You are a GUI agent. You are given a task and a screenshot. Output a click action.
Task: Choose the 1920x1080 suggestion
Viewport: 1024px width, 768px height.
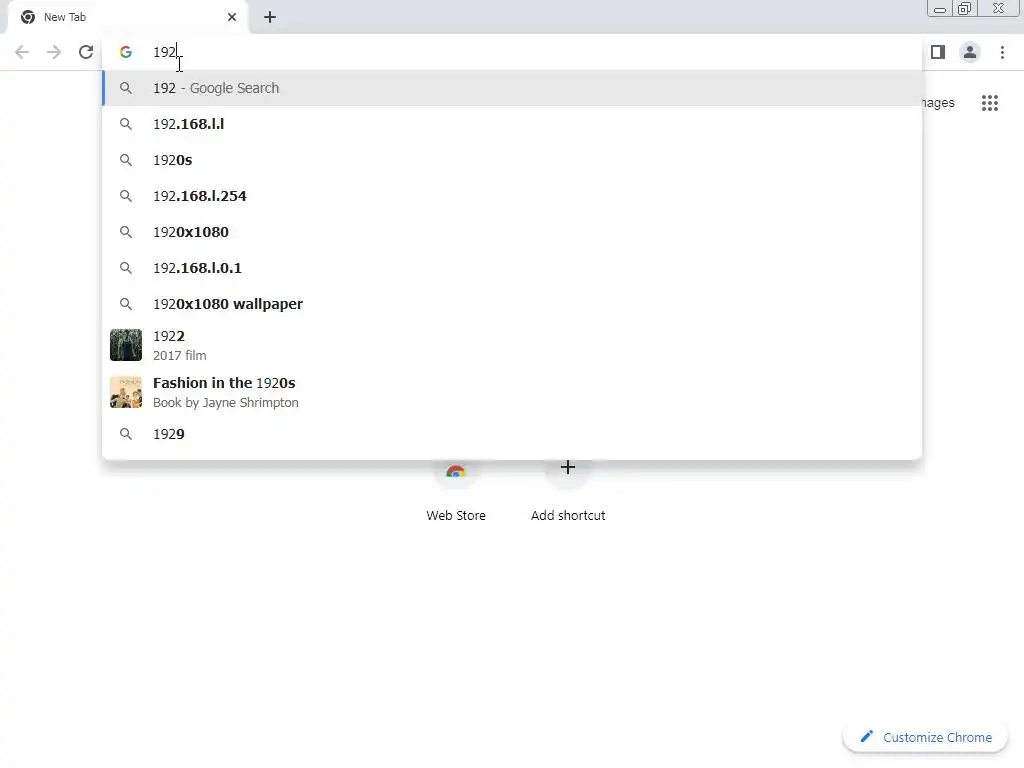512,232
